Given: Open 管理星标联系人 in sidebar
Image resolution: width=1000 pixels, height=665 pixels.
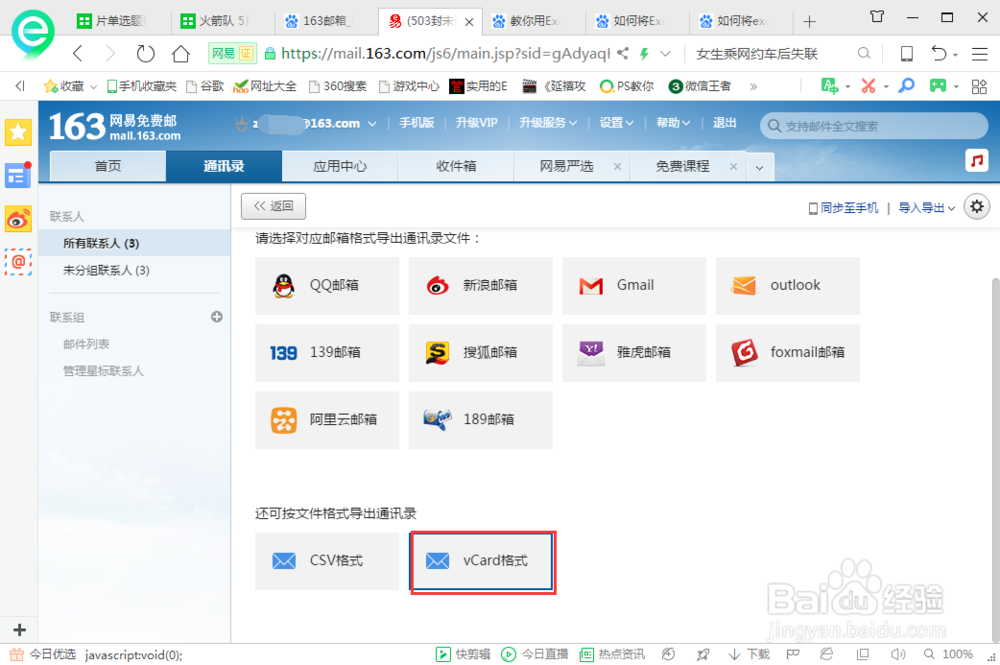Looking at the screenshot, I should 103,371.
